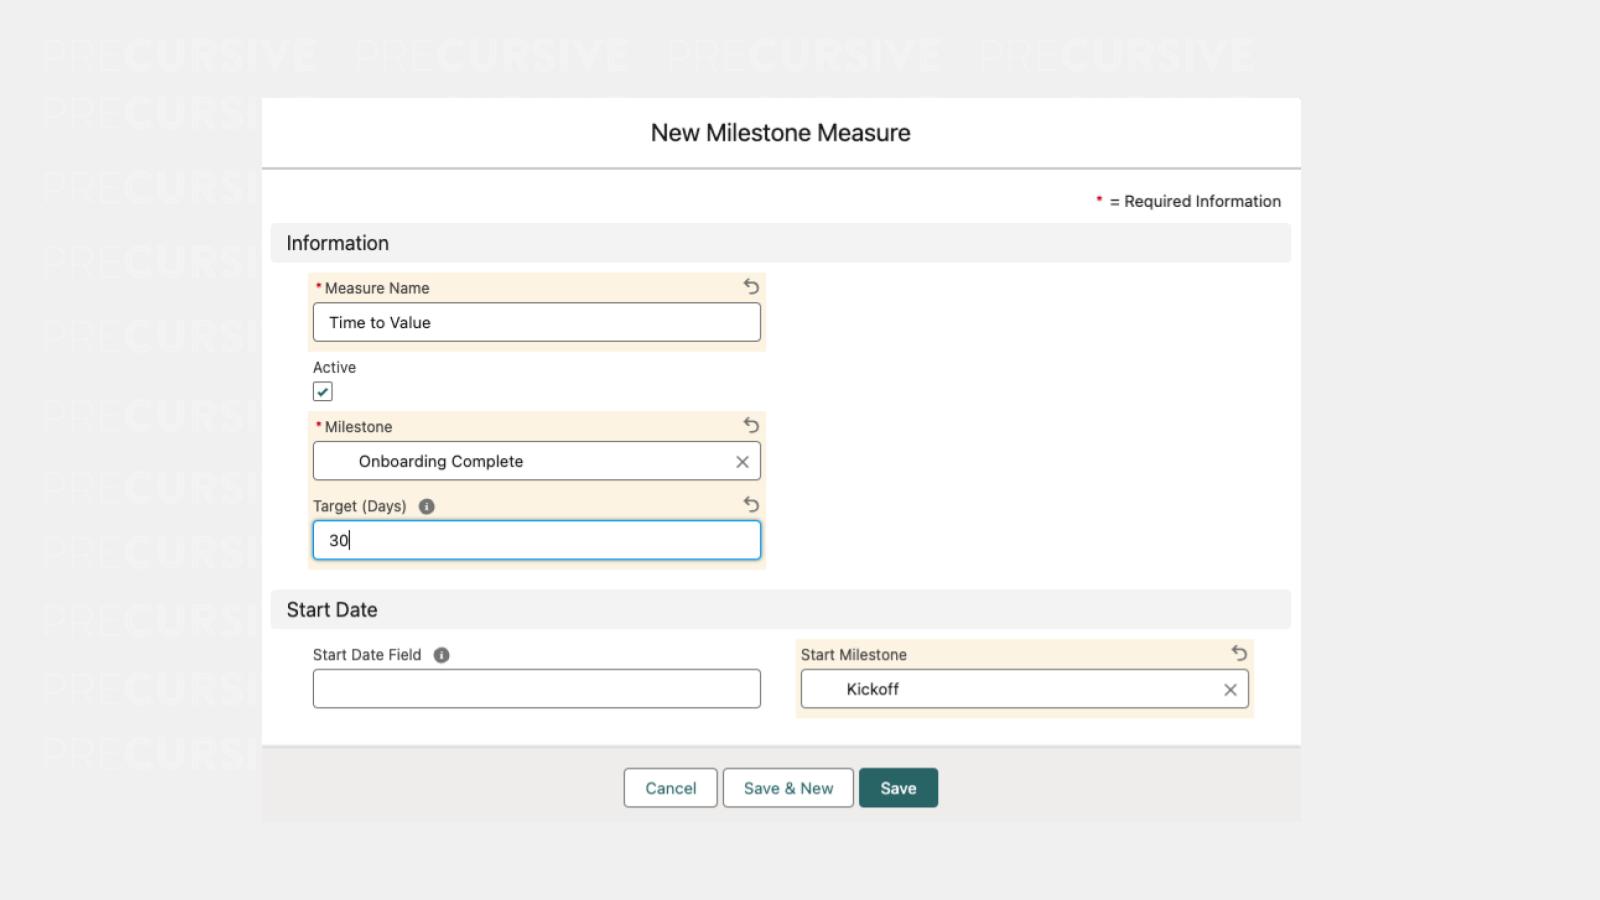This screenshot has width=1600, height=900.
Task: Click the Cancel button
Action: coord(670,787)
